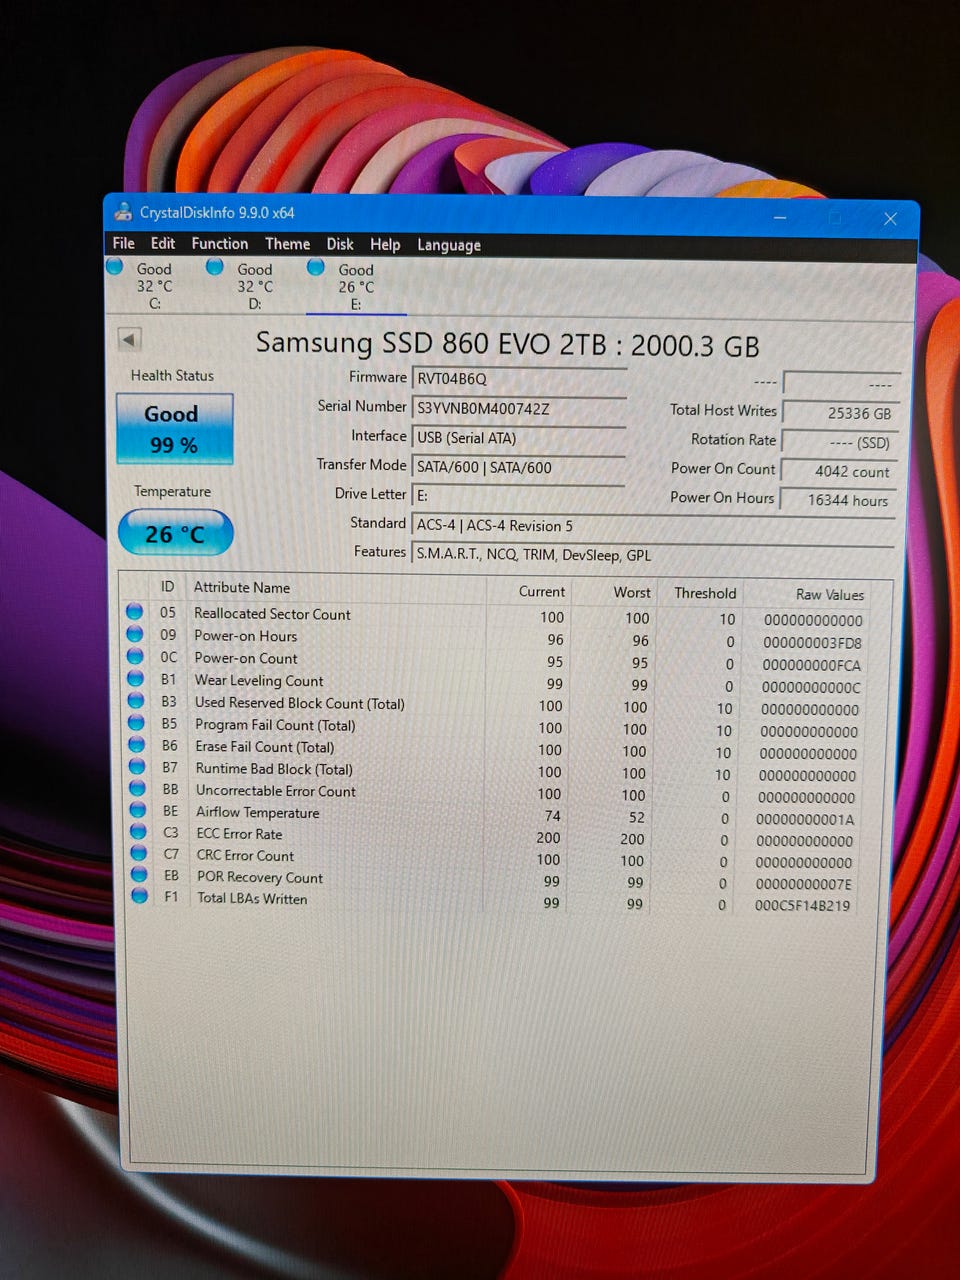Image resolution: width=960 pixels, height=1280 pixels.
Task: Click the status icon for Erase Fail Count
Action: (137, 745)
